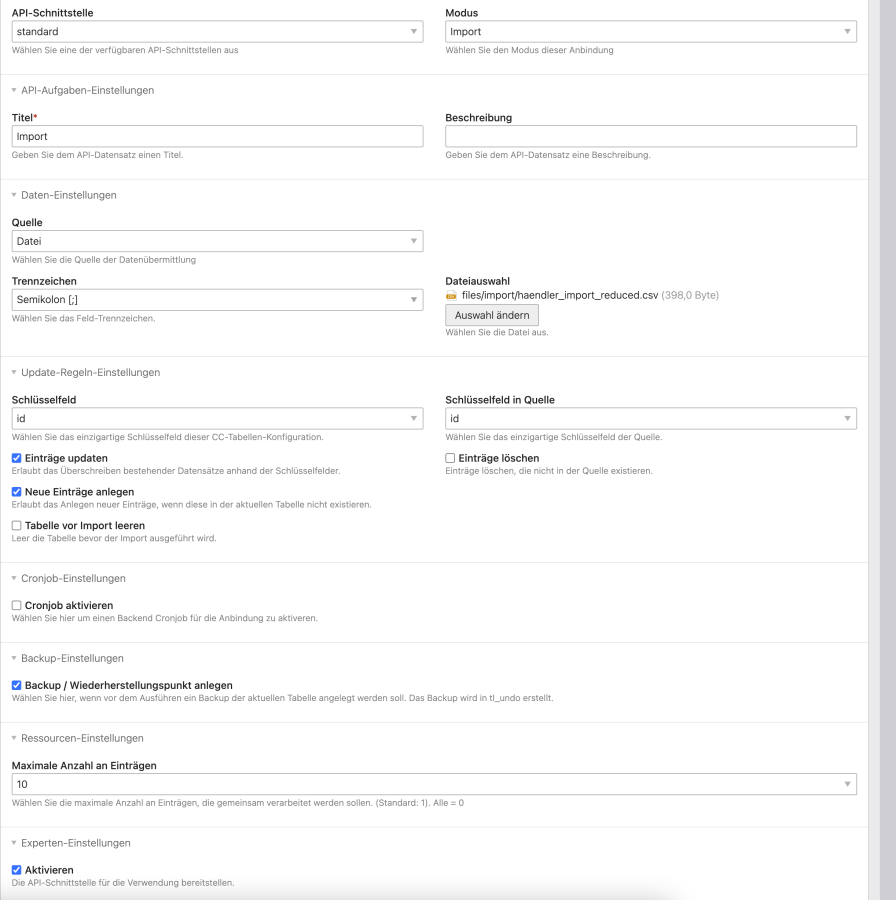Uncheck Neue Einträge anlegen

tap(17, 492)
